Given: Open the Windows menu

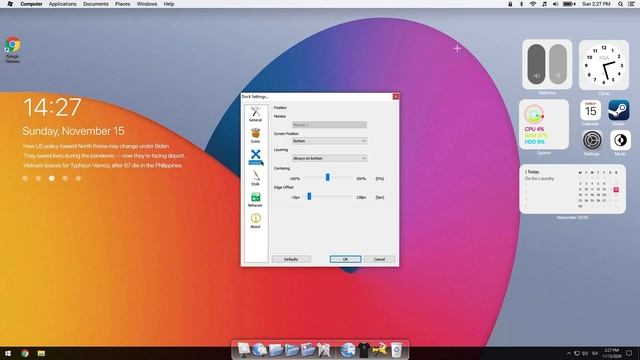Looking at the screenshot, I should click(147, 4).
